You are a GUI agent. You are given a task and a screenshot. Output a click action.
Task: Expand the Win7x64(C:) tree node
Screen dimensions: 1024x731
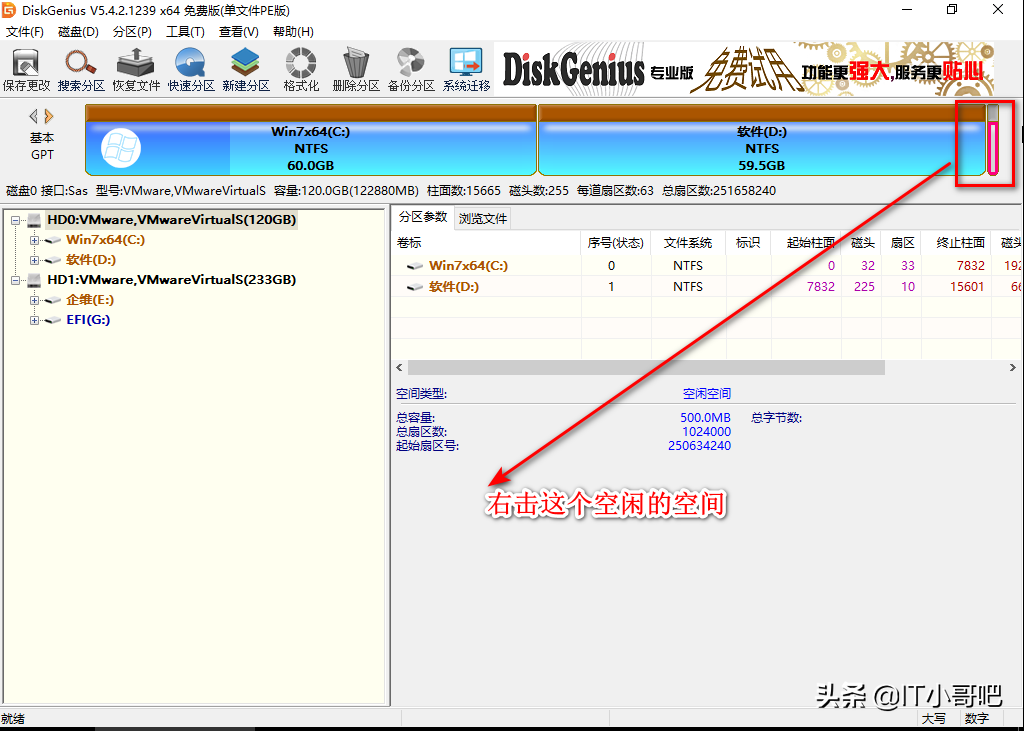(34, 240)
